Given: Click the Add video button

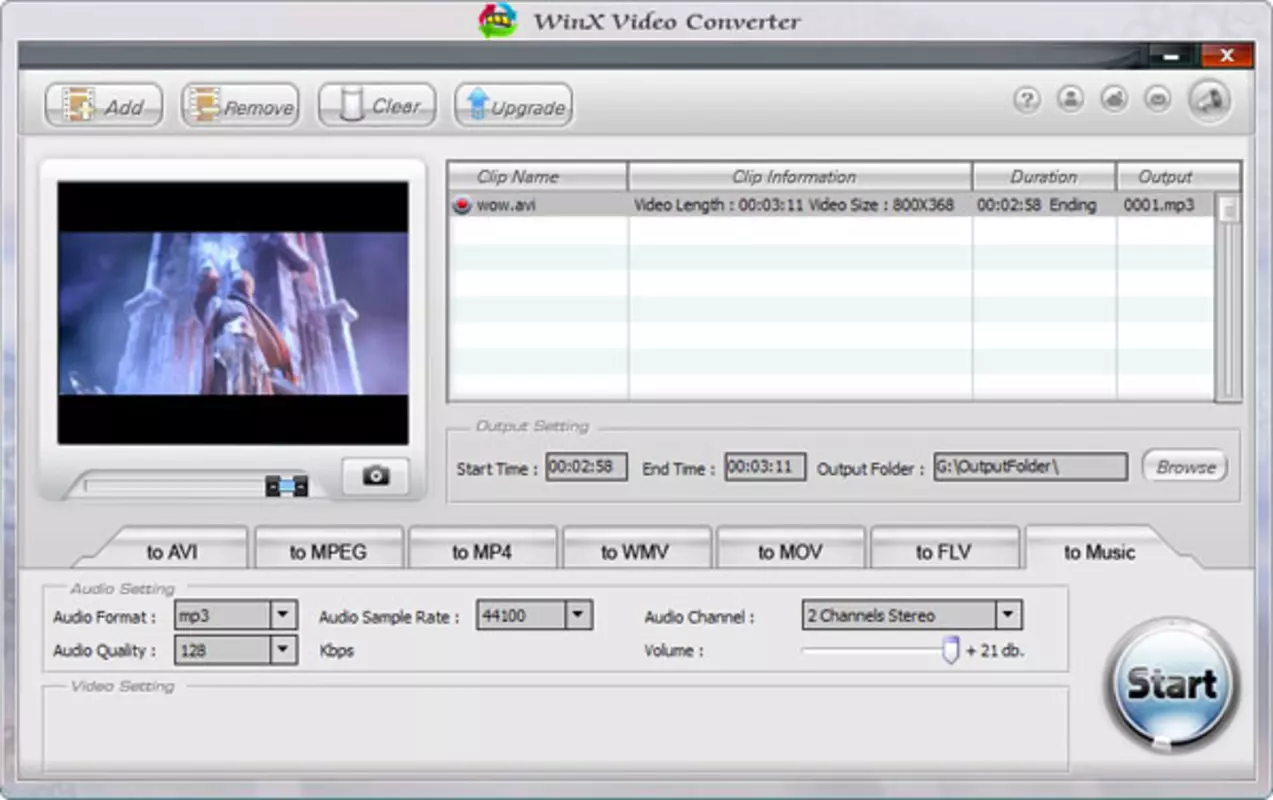Looking at the screenshot, I should click(103, 105).
